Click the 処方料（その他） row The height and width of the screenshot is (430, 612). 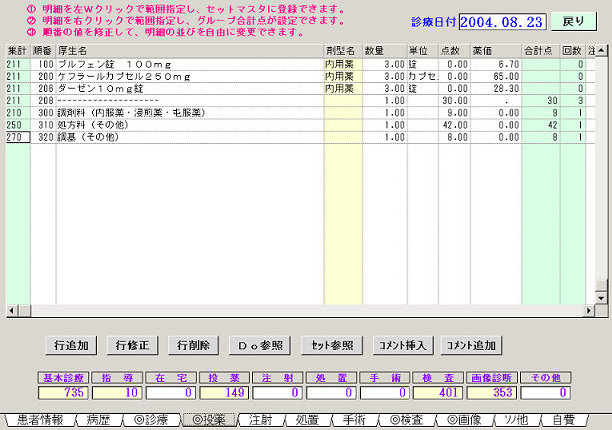(190, 124)
